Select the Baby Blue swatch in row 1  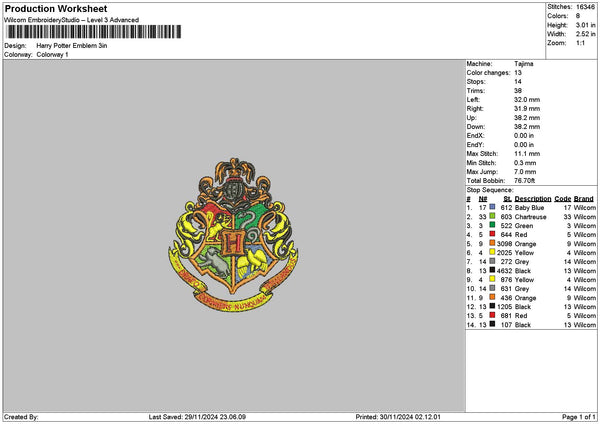tap(492, 207)
